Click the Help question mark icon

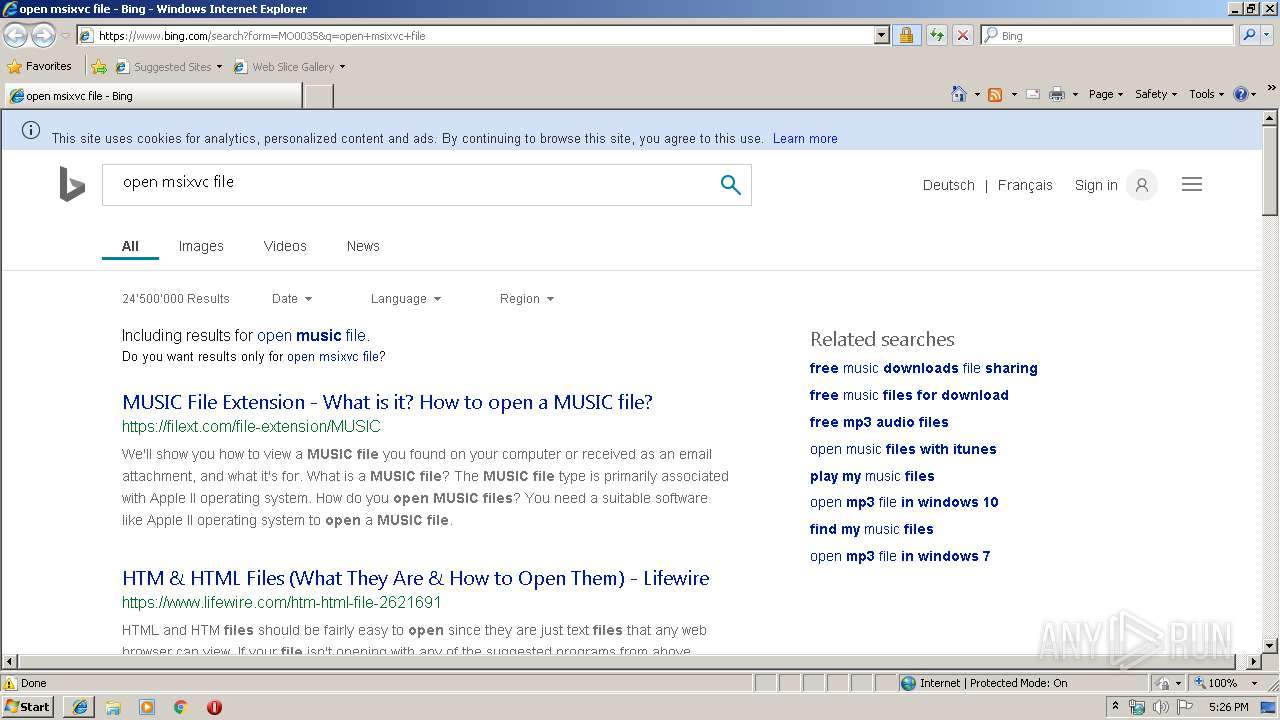click(x=1241, y=94)
